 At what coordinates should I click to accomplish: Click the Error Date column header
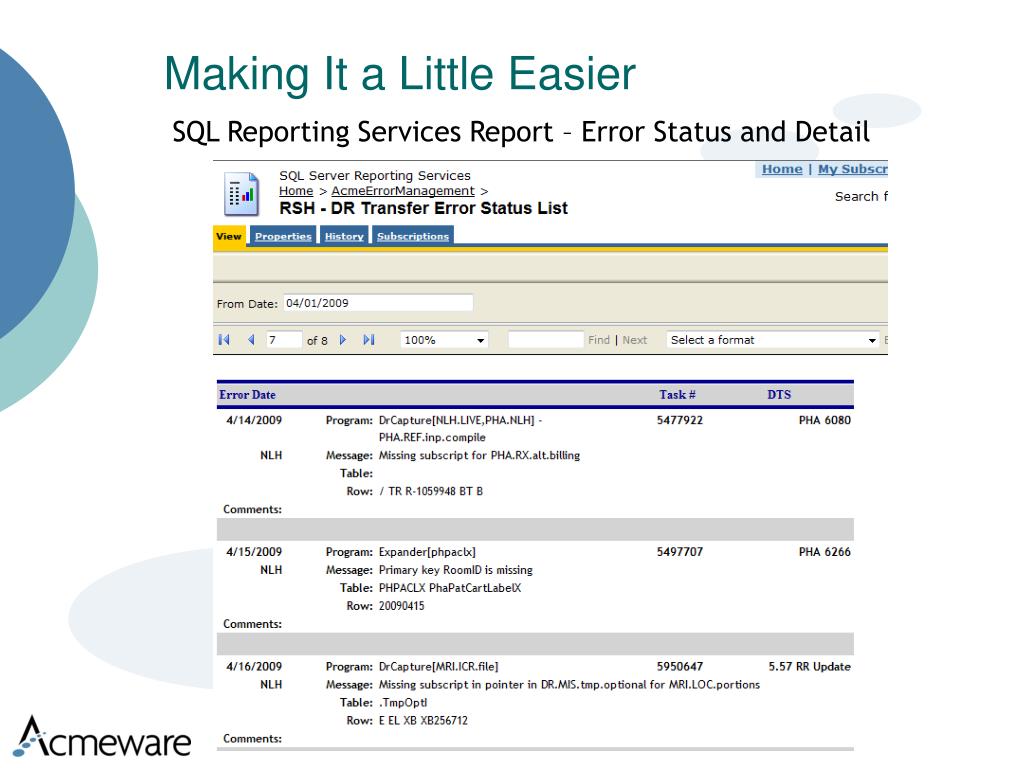point(247,394)
